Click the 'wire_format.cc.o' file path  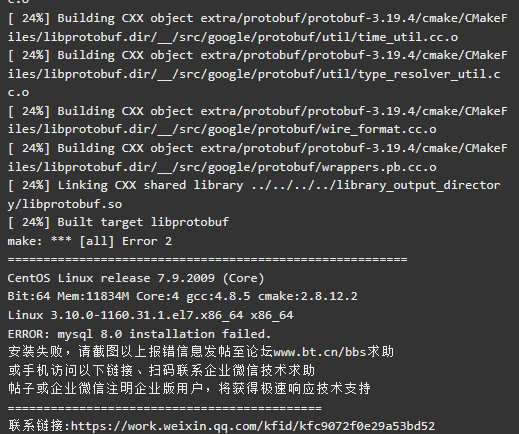tap(379, 129)
